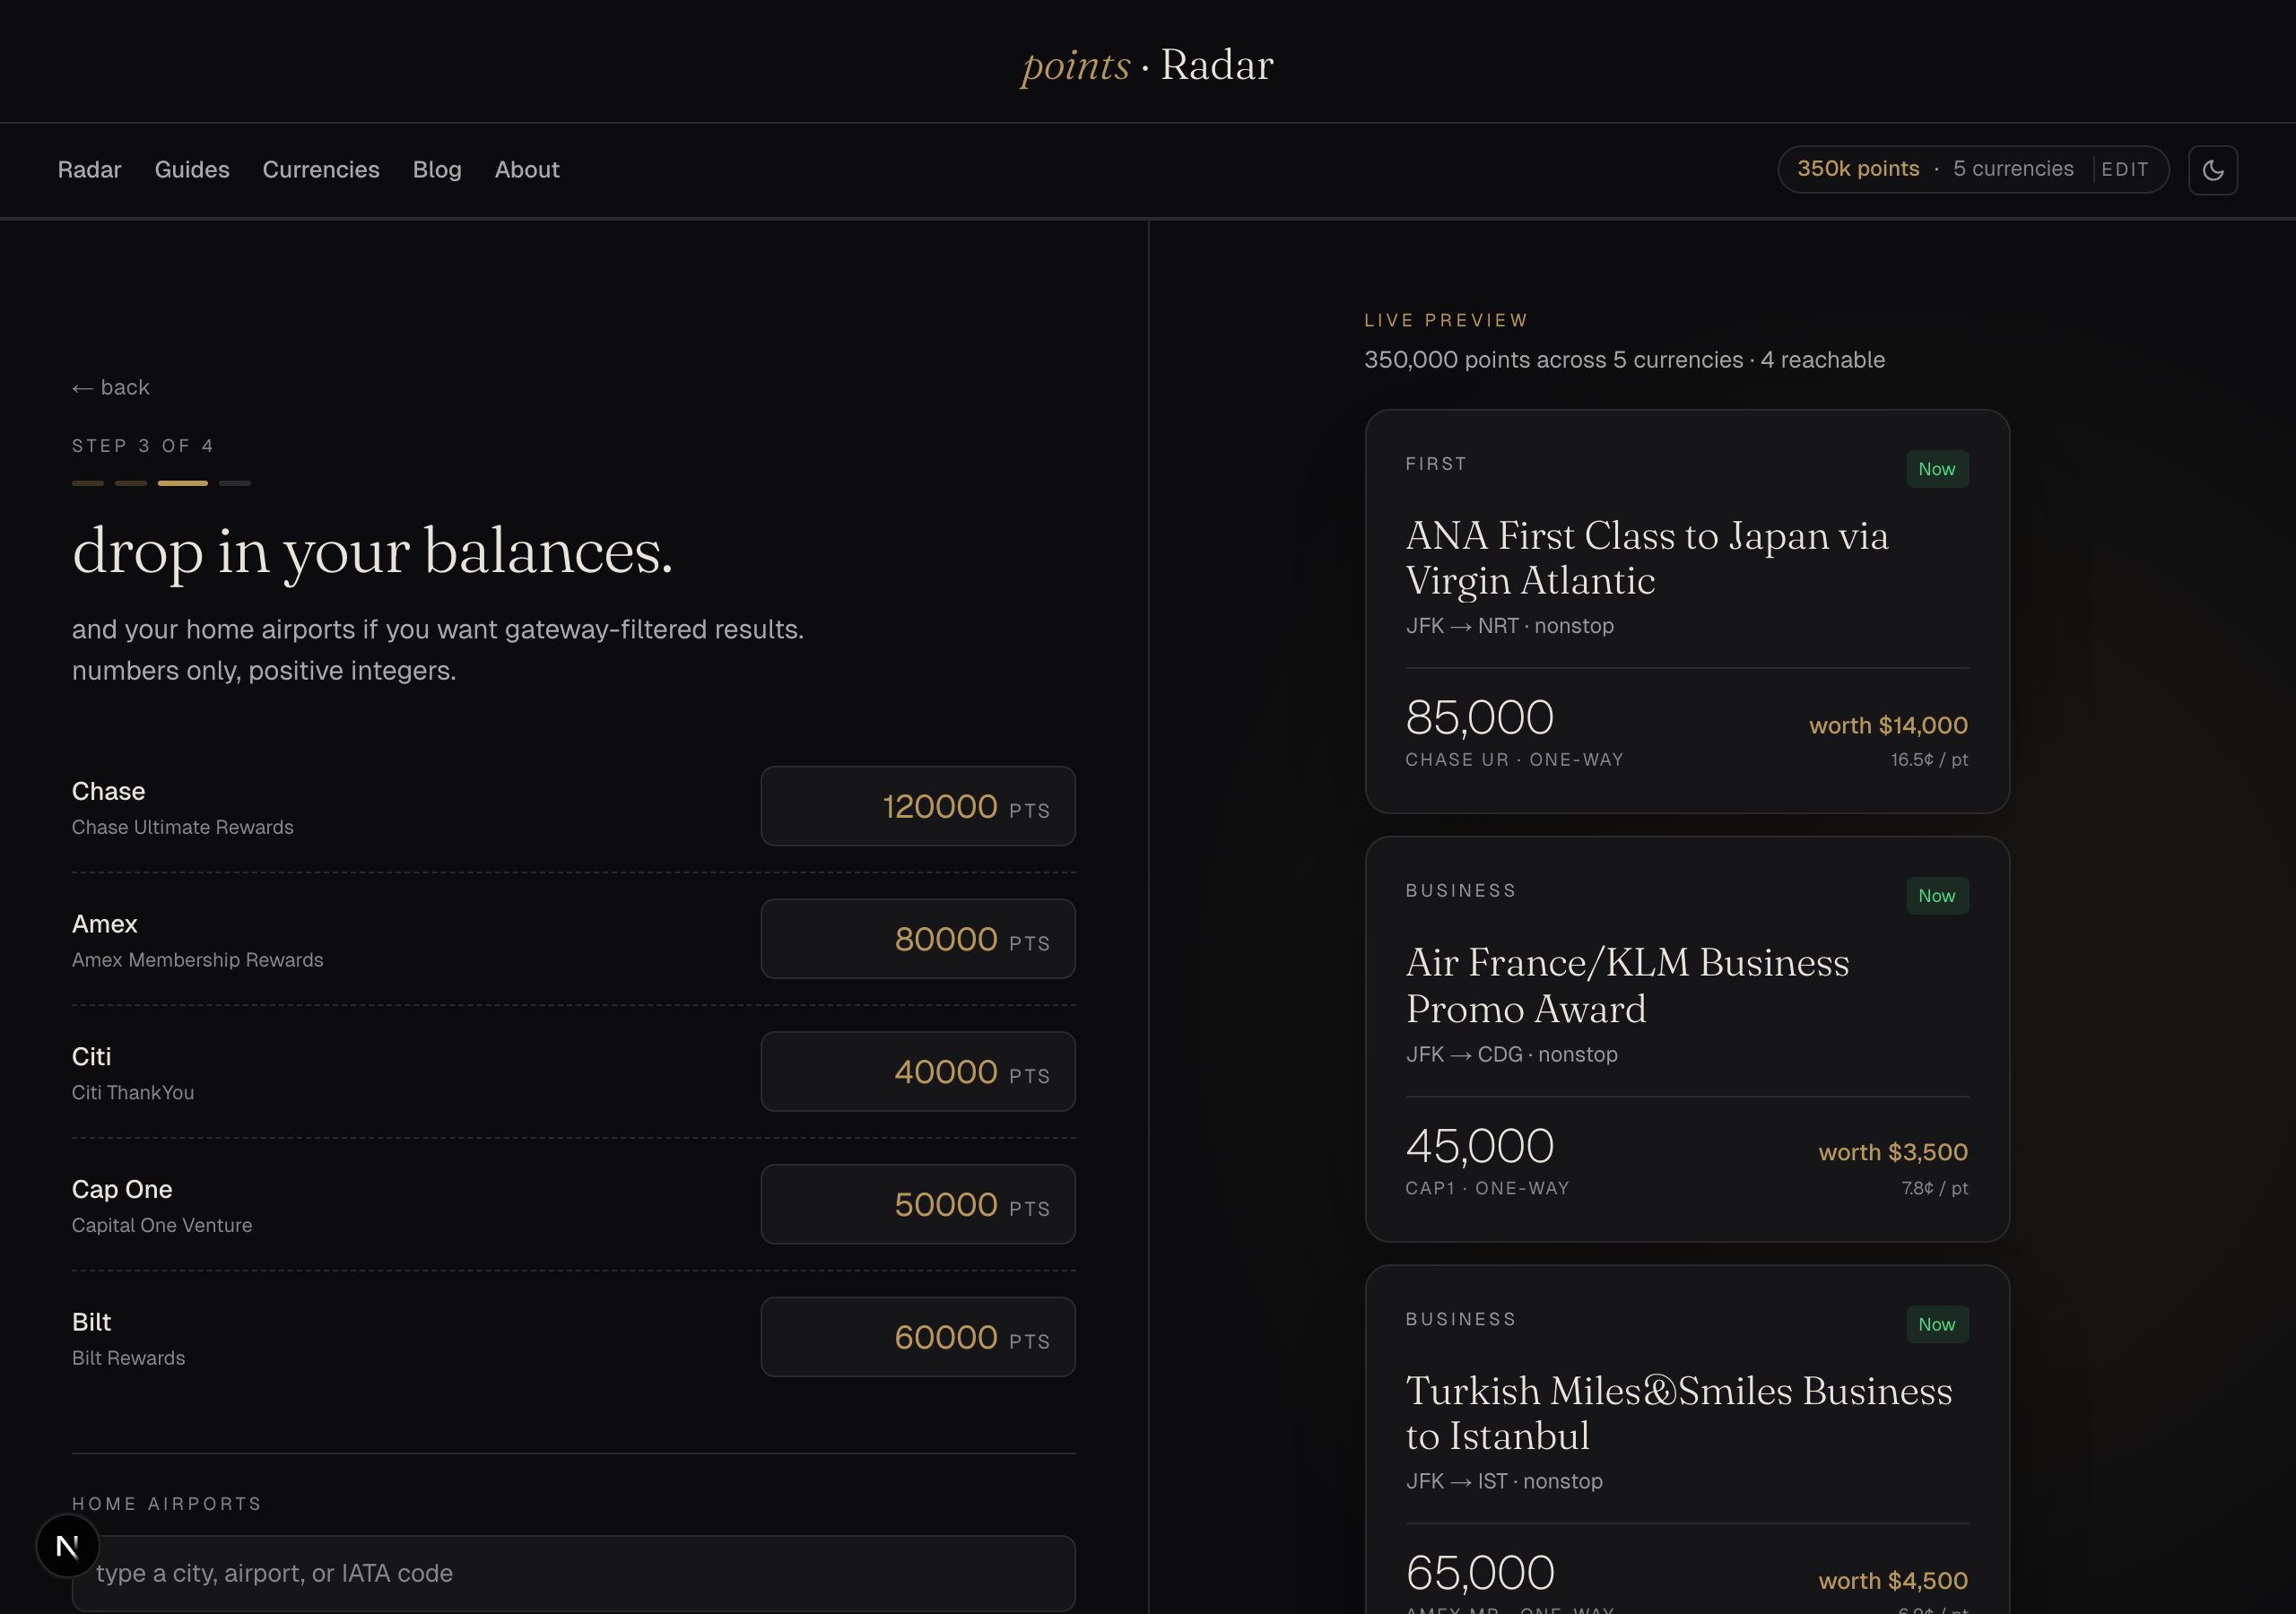Screen dimensions: 2296x1614
Task: Click the Now badge on Air France card
Action: [x=1937, y=896]
